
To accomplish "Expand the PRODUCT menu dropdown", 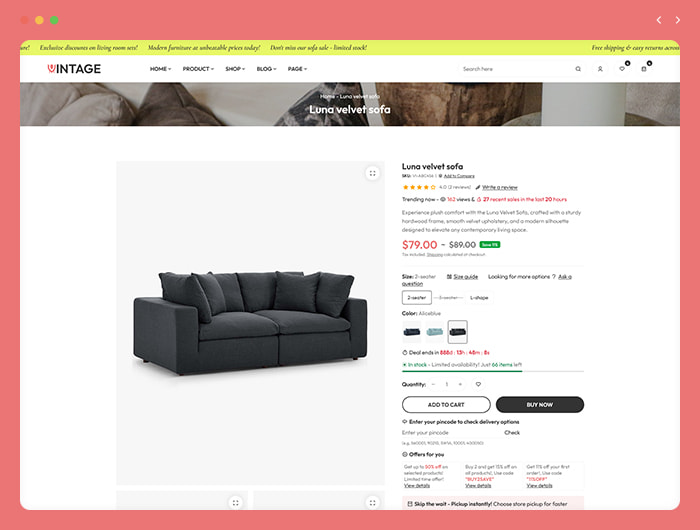I will pos(198,69).
